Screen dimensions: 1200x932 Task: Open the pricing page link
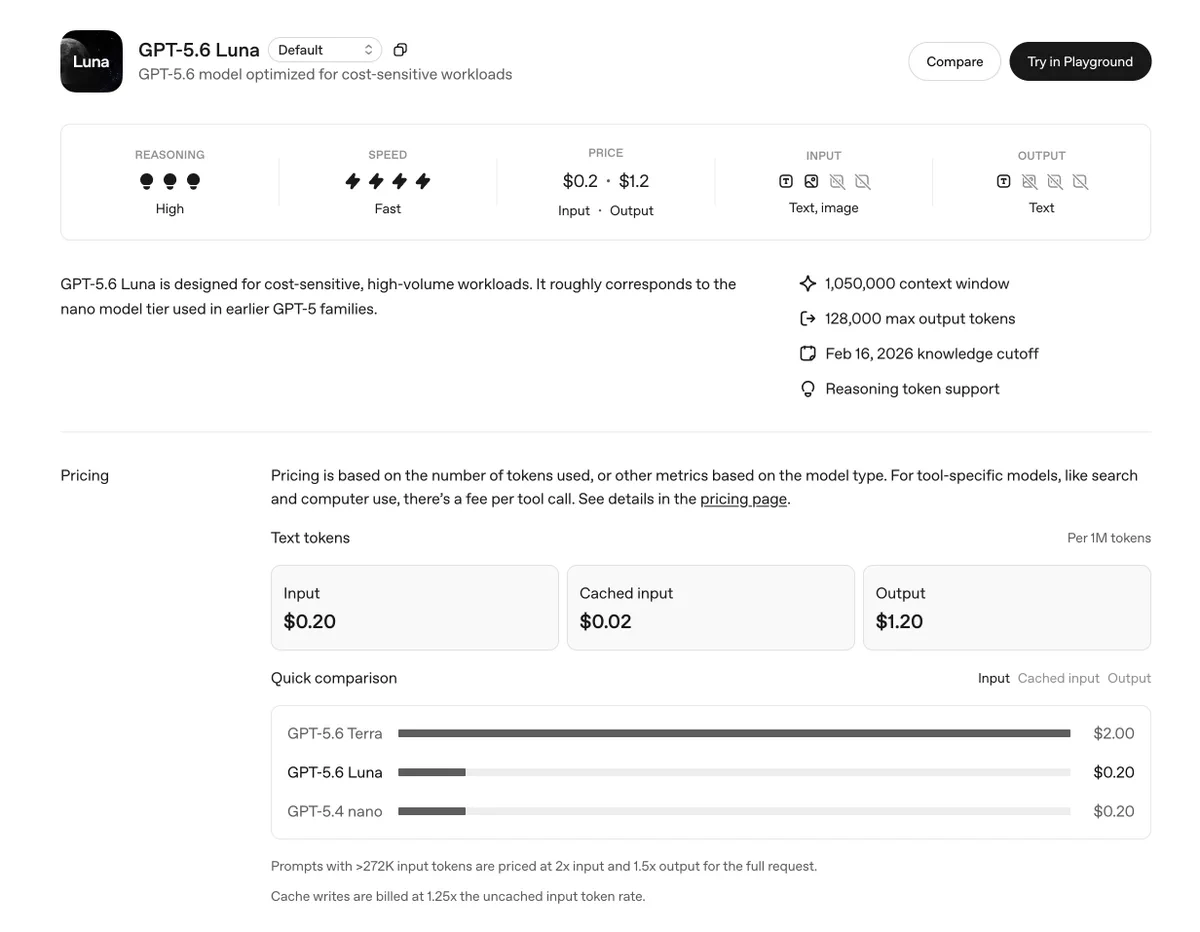(743, 499)
